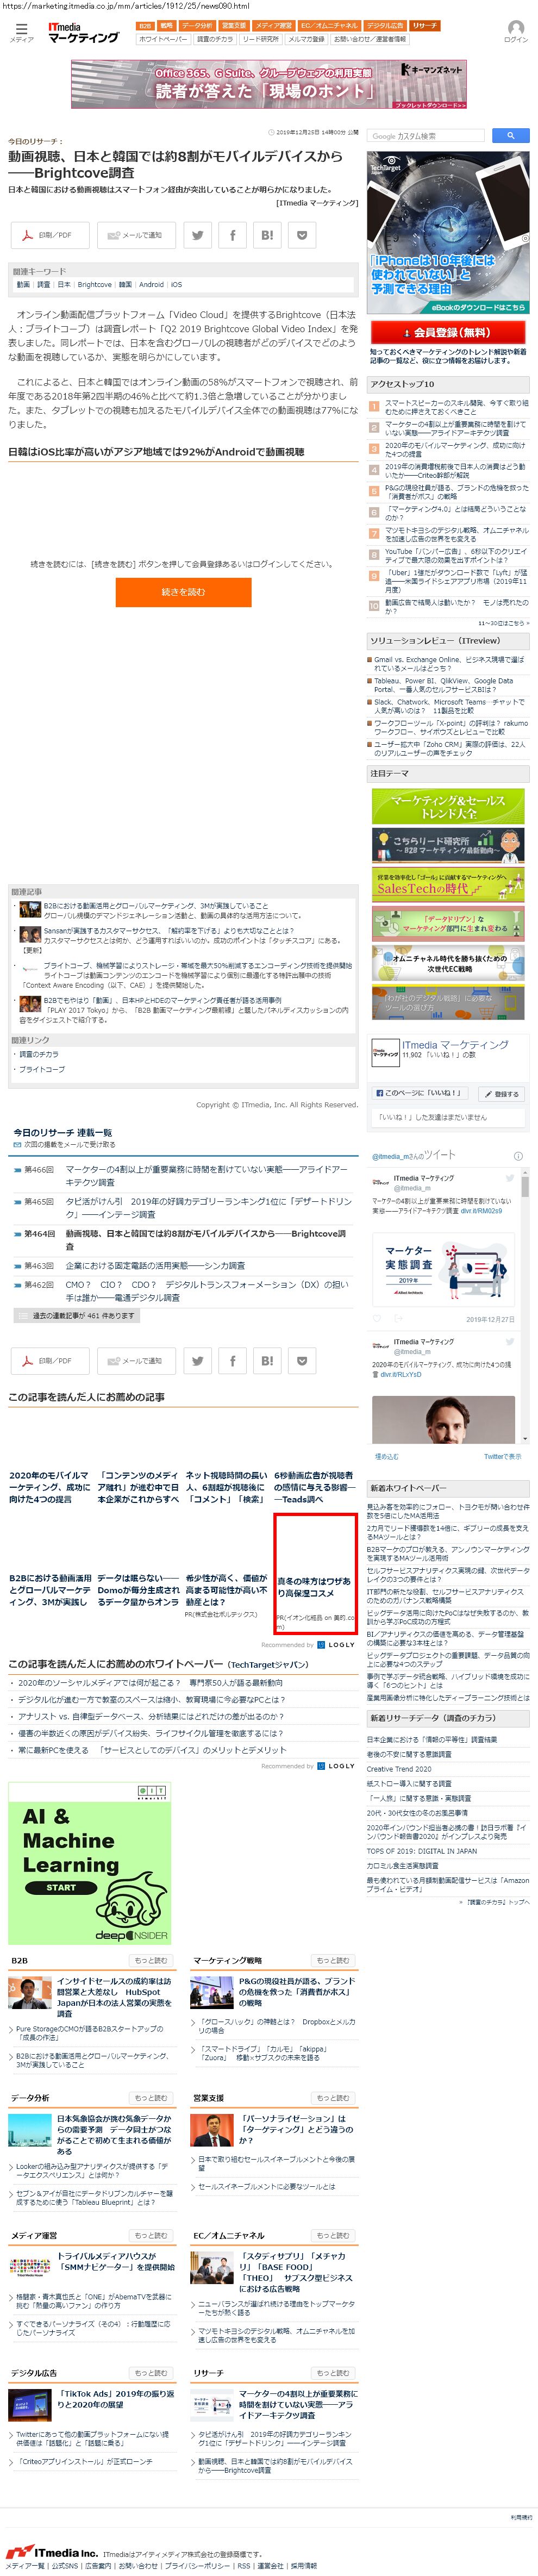Click the login user avatar icon

tap(515, 29)
